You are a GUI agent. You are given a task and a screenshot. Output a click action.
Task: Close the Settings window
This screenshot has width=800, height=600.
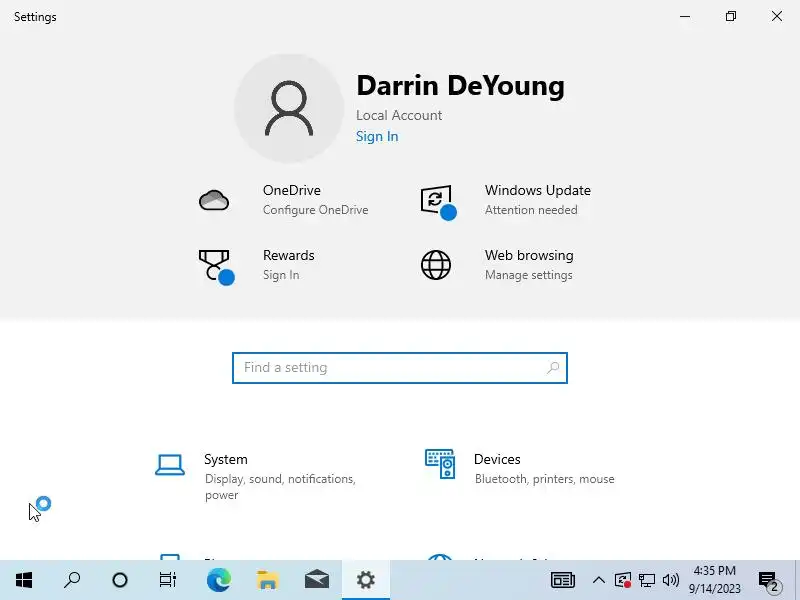click(x=777, y=16)
